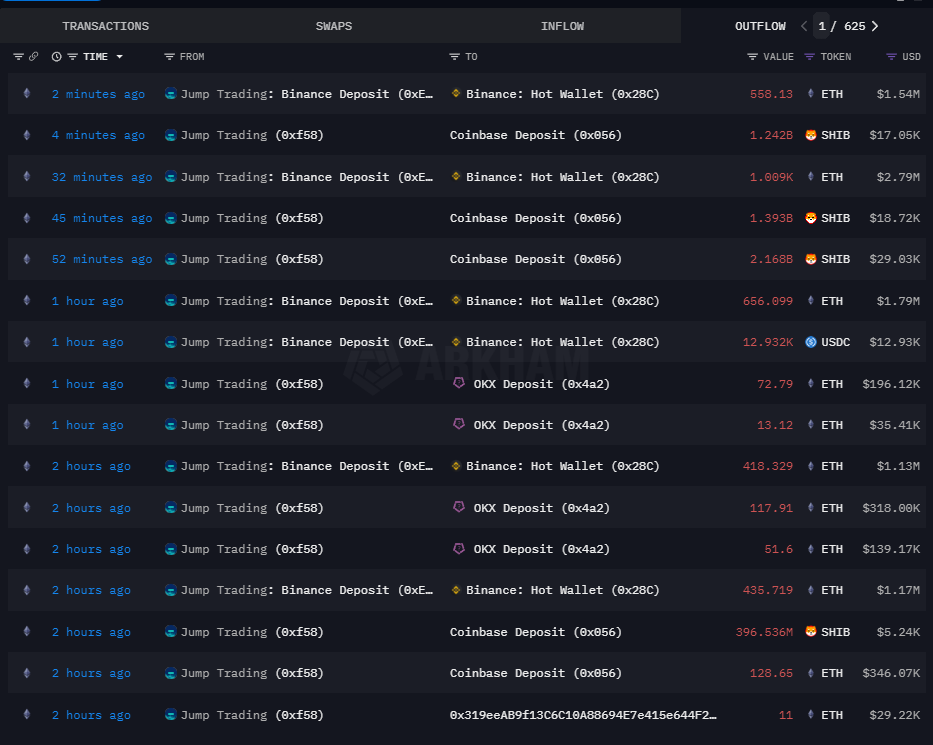Open the chain filter icon at far left
This screenshot has height=745, width=933.
click(x=18, y=57)
